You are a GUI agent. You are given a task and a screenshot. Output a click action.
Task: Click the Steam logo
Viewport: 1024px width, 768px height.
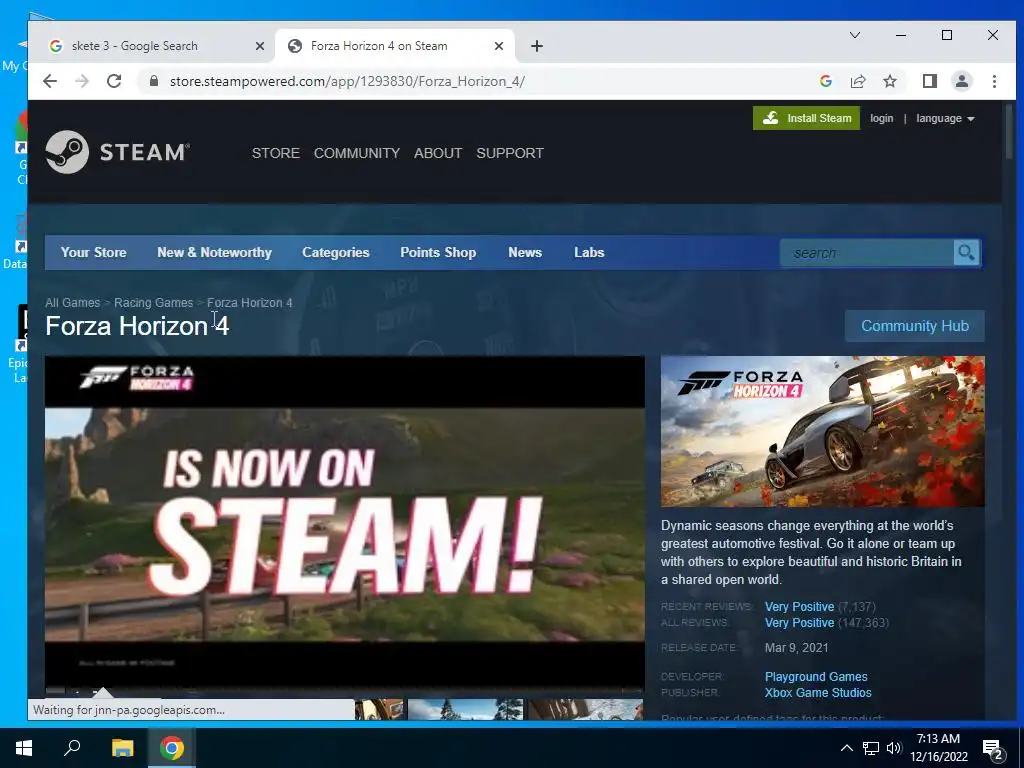[118, 152]
